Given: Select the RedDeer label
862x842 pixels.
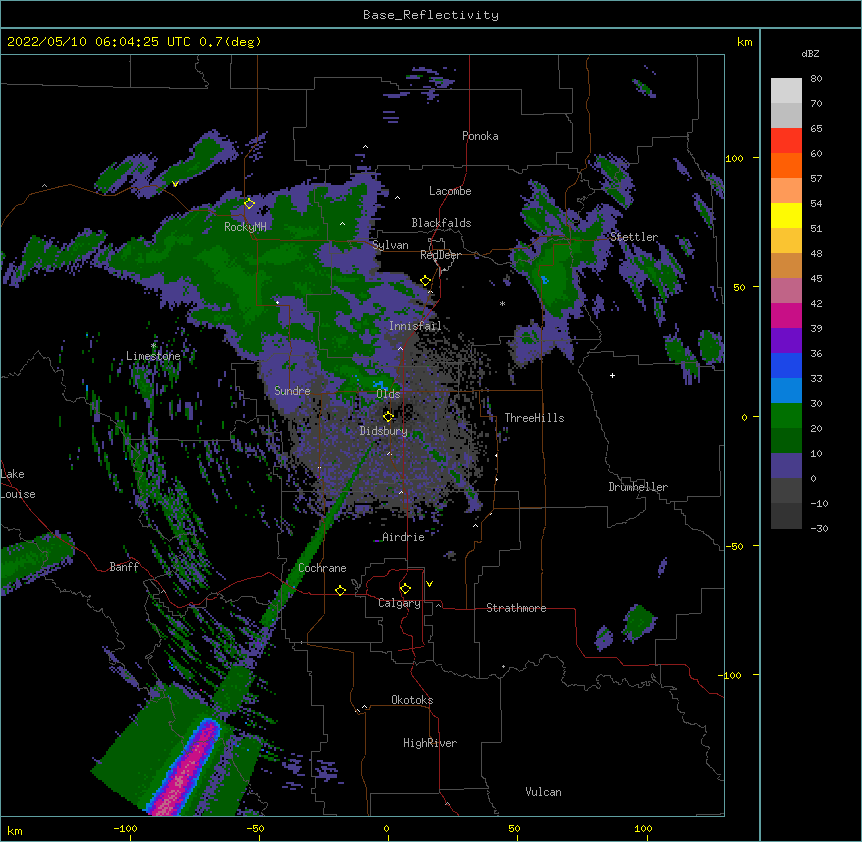Looking at the screenshot, I should 440,255.
